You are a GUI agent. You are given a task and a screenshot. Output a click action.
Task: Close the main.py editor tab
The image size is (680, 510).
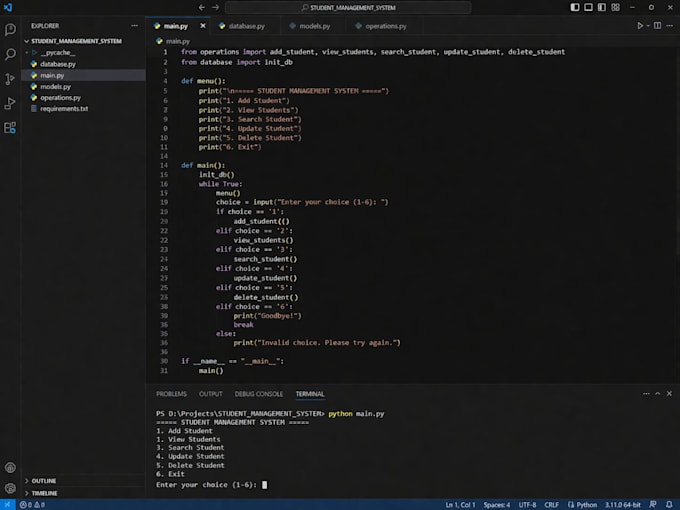click(203, 26)
